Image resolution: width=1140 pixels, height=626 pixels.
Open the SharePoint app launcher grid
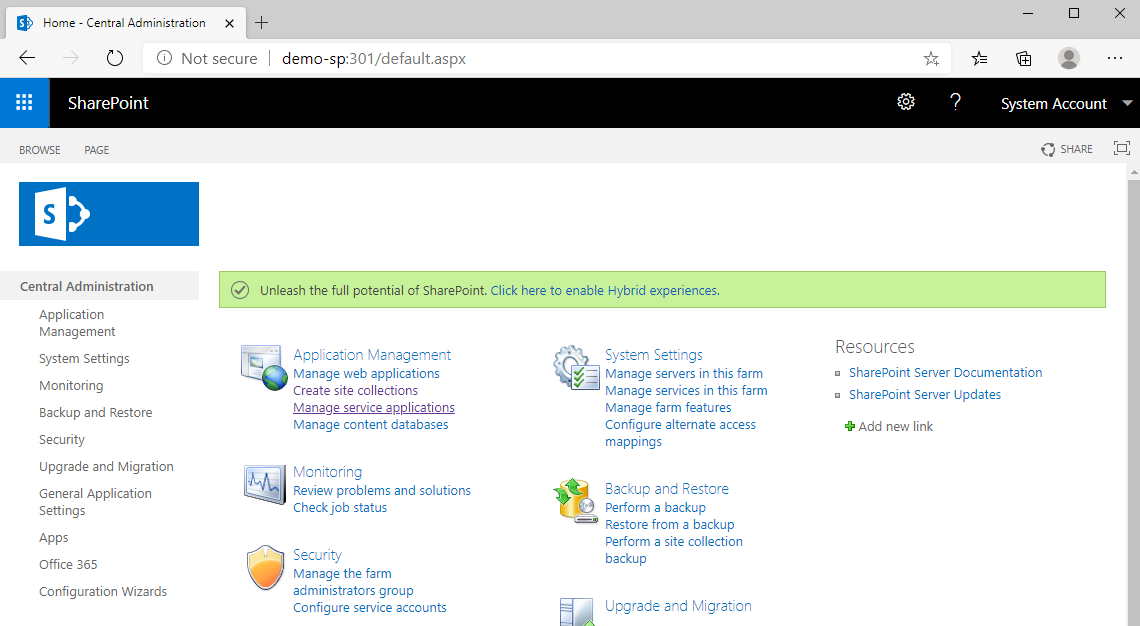click(24, 103)
